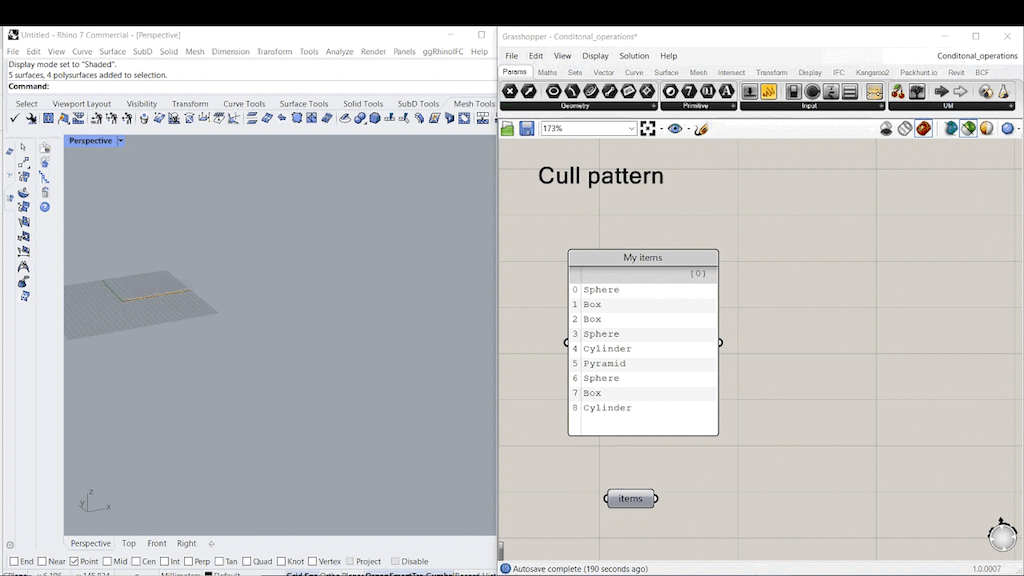Click the flask icon in Util panel
Screen dimensions: 1024x576
1003,91
